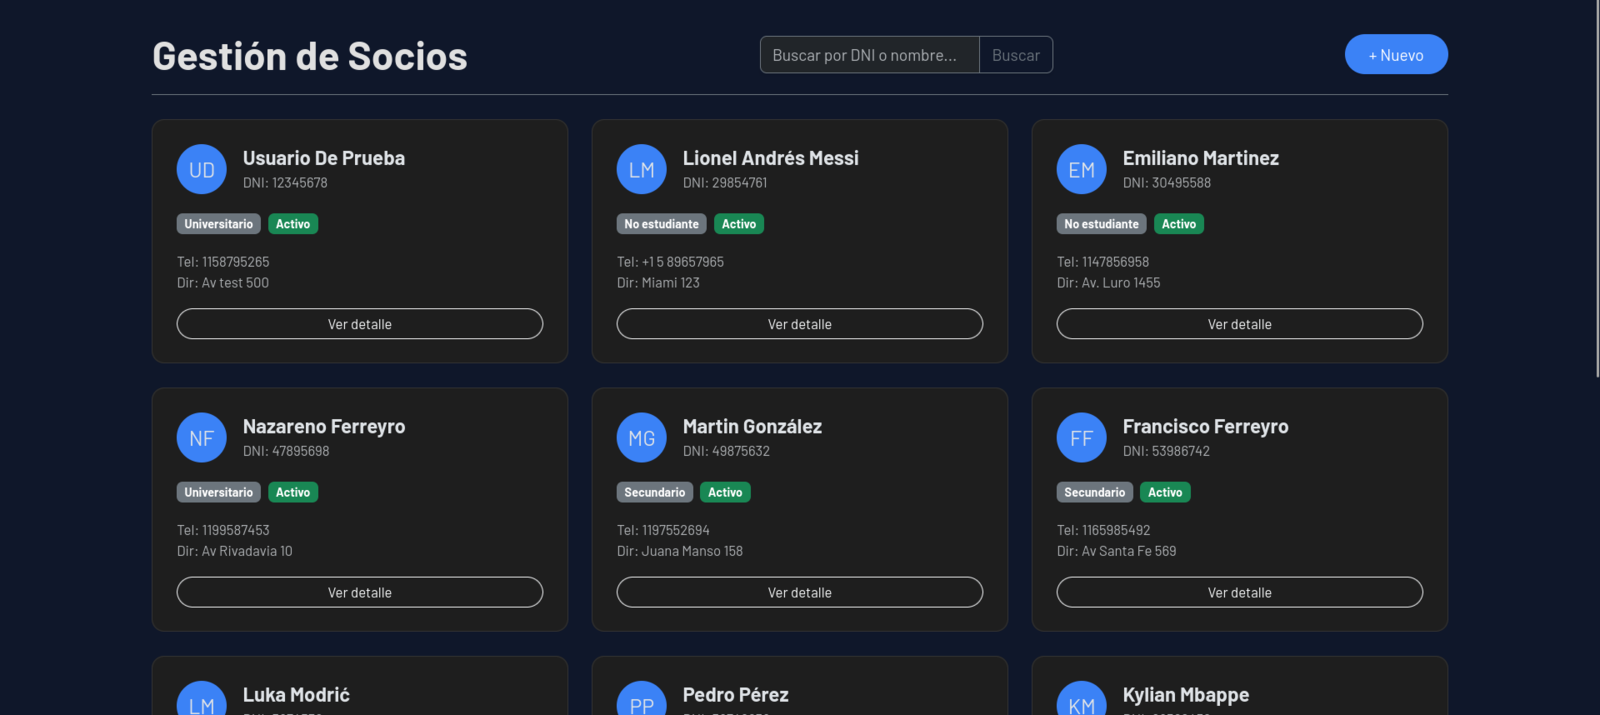Open Ver detalle for Lionel Andrés Messi
Screen dimensions: 1600x715
[800, 324]
